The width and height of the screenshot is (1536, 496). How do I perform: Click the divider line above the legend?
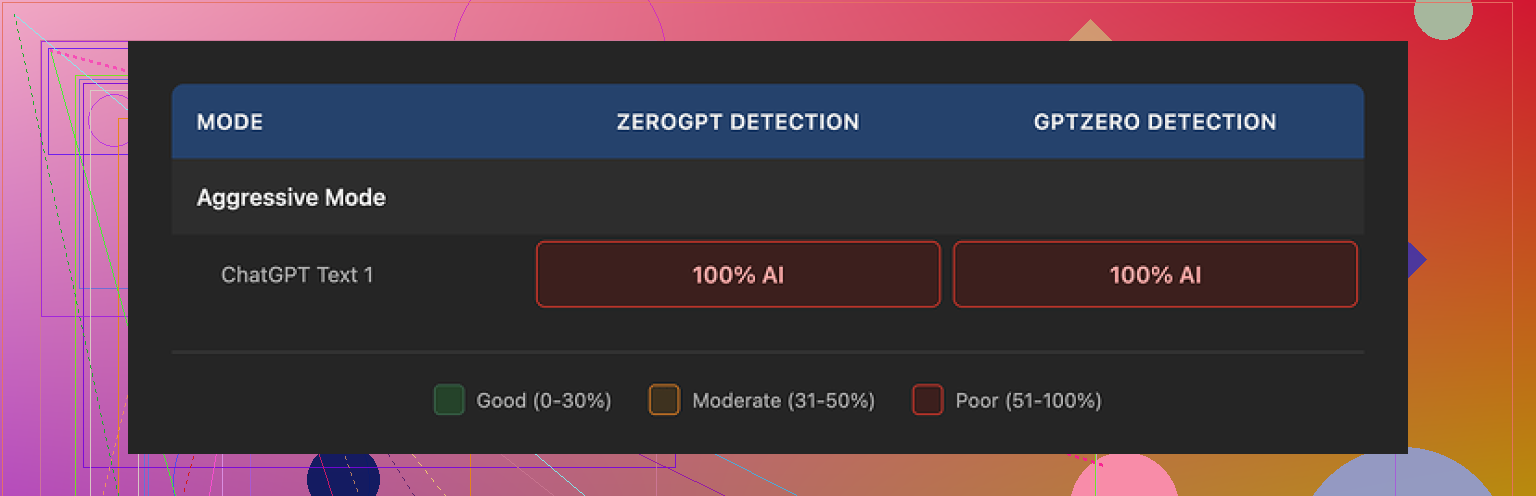(x=767, y=352)
